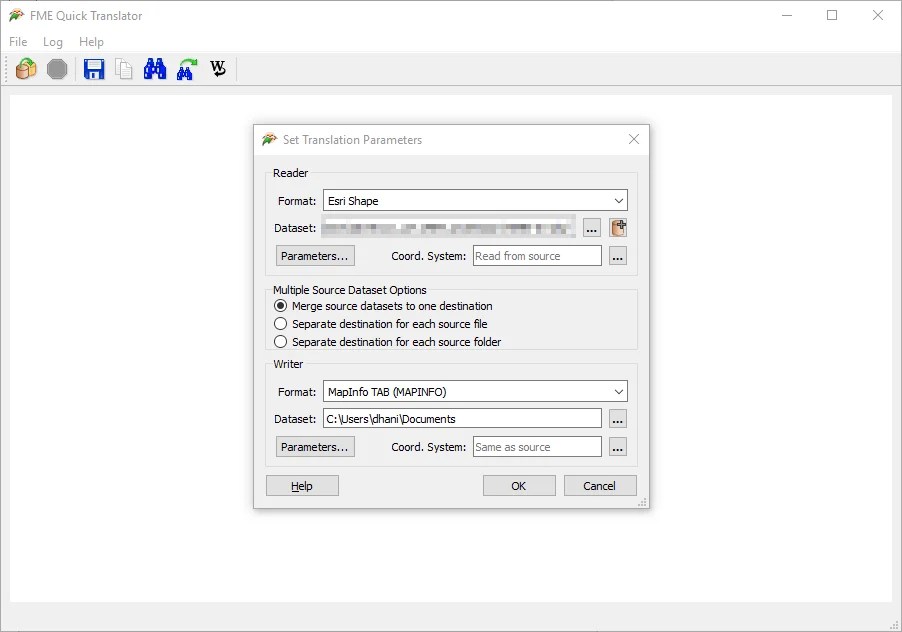Image resolution: width=902 pixels, height=632 pixels.
Task: Click the Cancel button
Action: point(600,486)
